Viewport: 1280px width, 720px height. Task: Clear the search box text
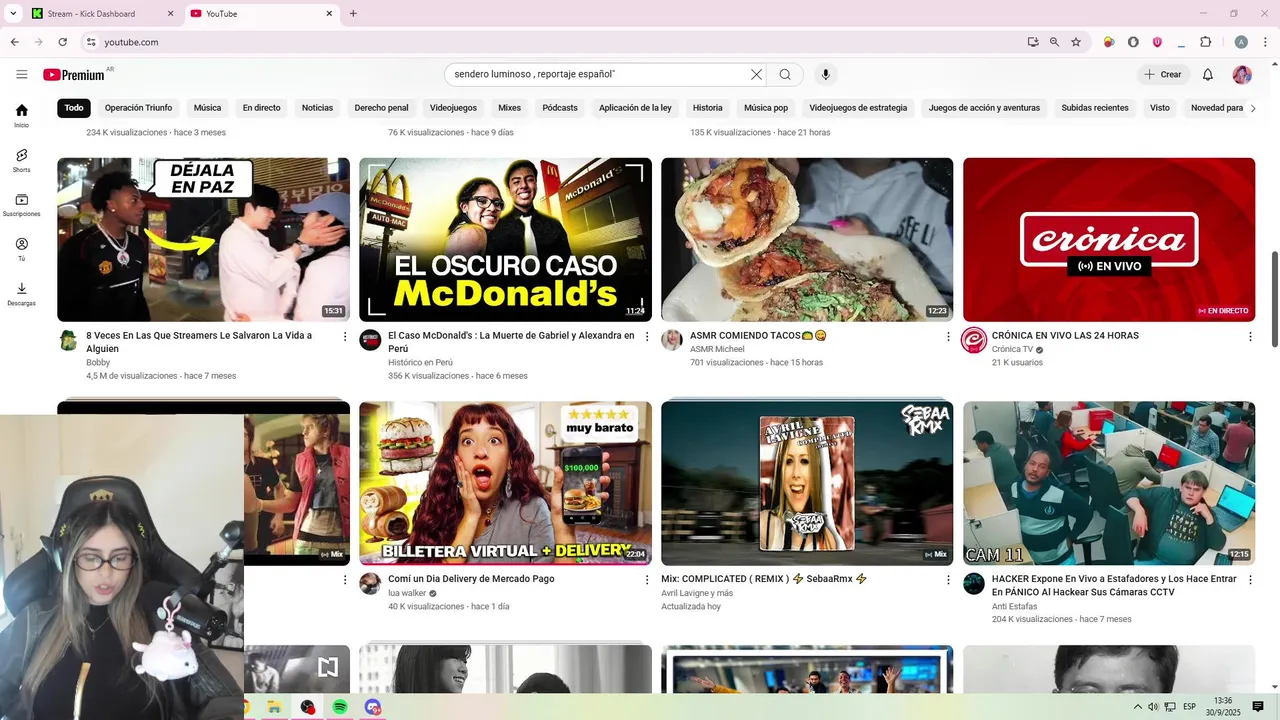[x=756, y=74]
